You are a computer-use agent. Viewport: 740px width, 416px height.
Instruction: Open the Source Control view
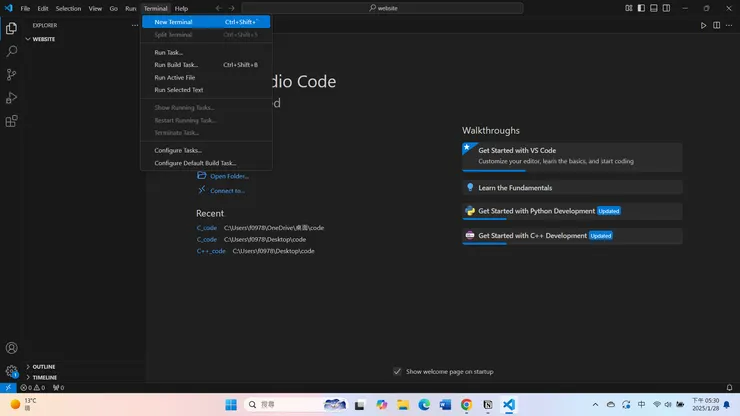pyautogui.click(x=12, y=75)
